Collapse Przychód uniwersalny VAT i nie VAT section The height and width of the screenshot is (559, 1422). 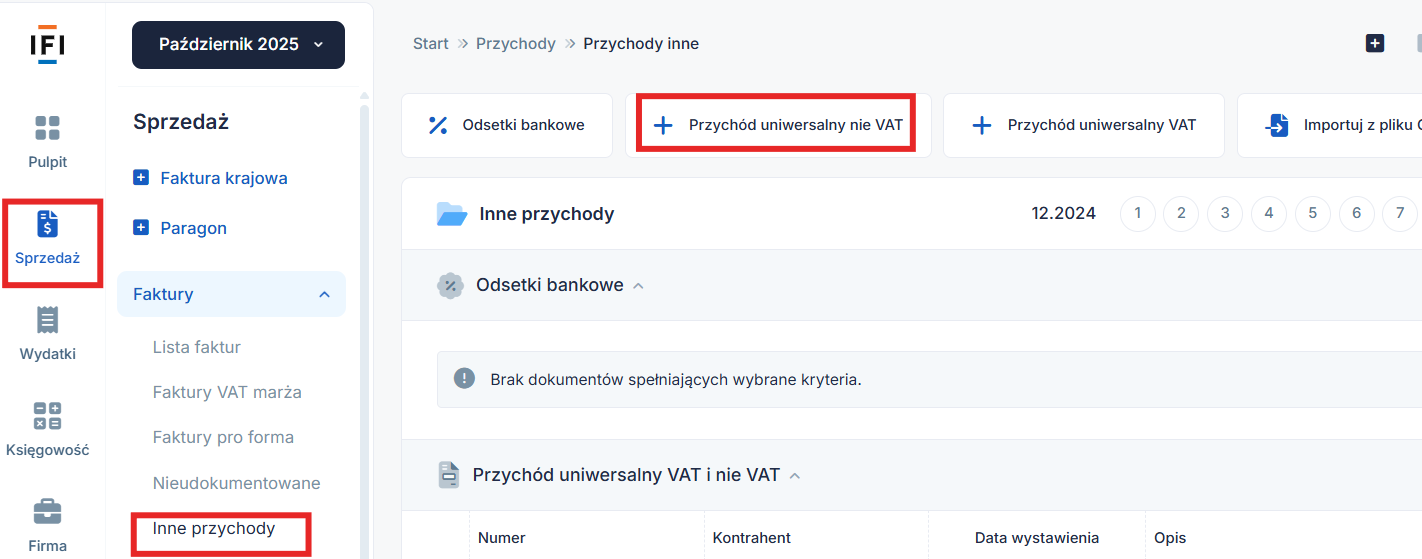pyautogui.click(x=795, y=476)
